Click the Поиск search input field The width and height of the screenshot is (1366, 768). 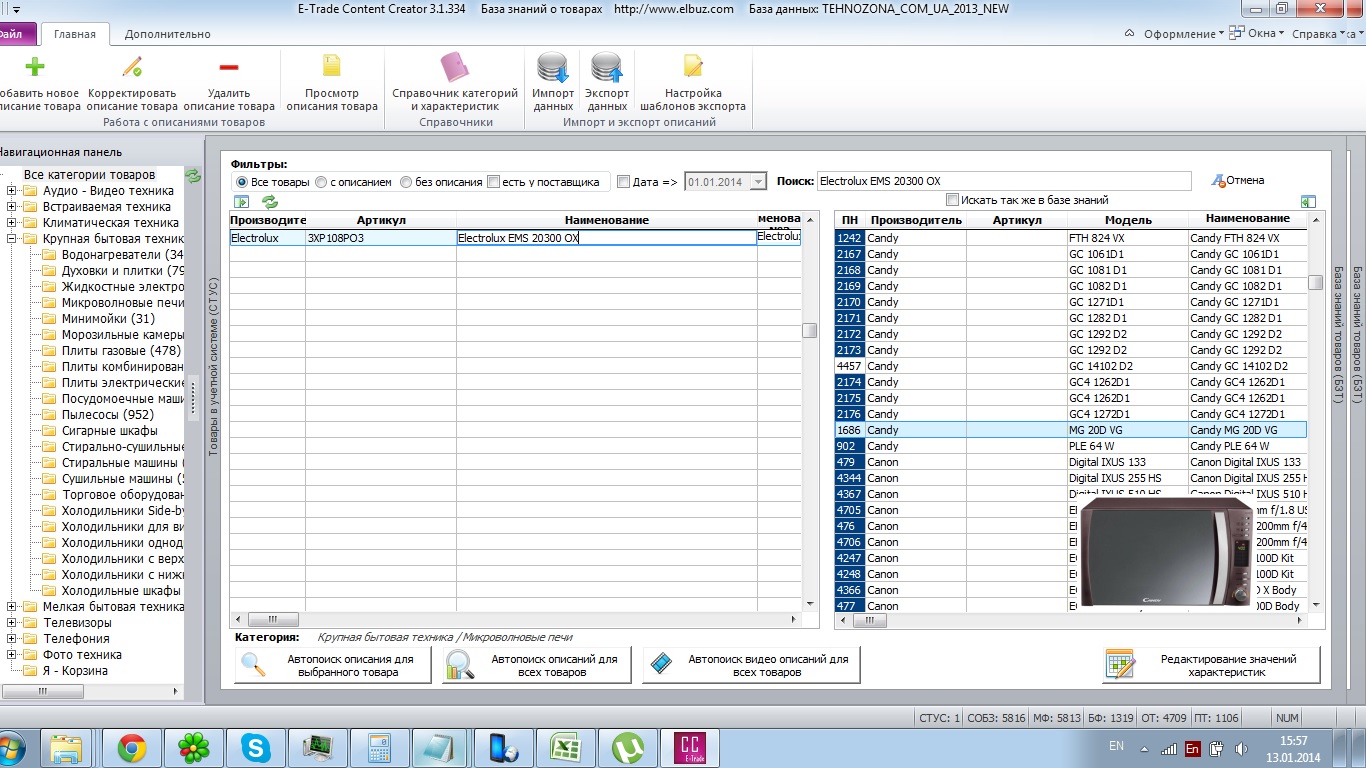[1004, 181]
